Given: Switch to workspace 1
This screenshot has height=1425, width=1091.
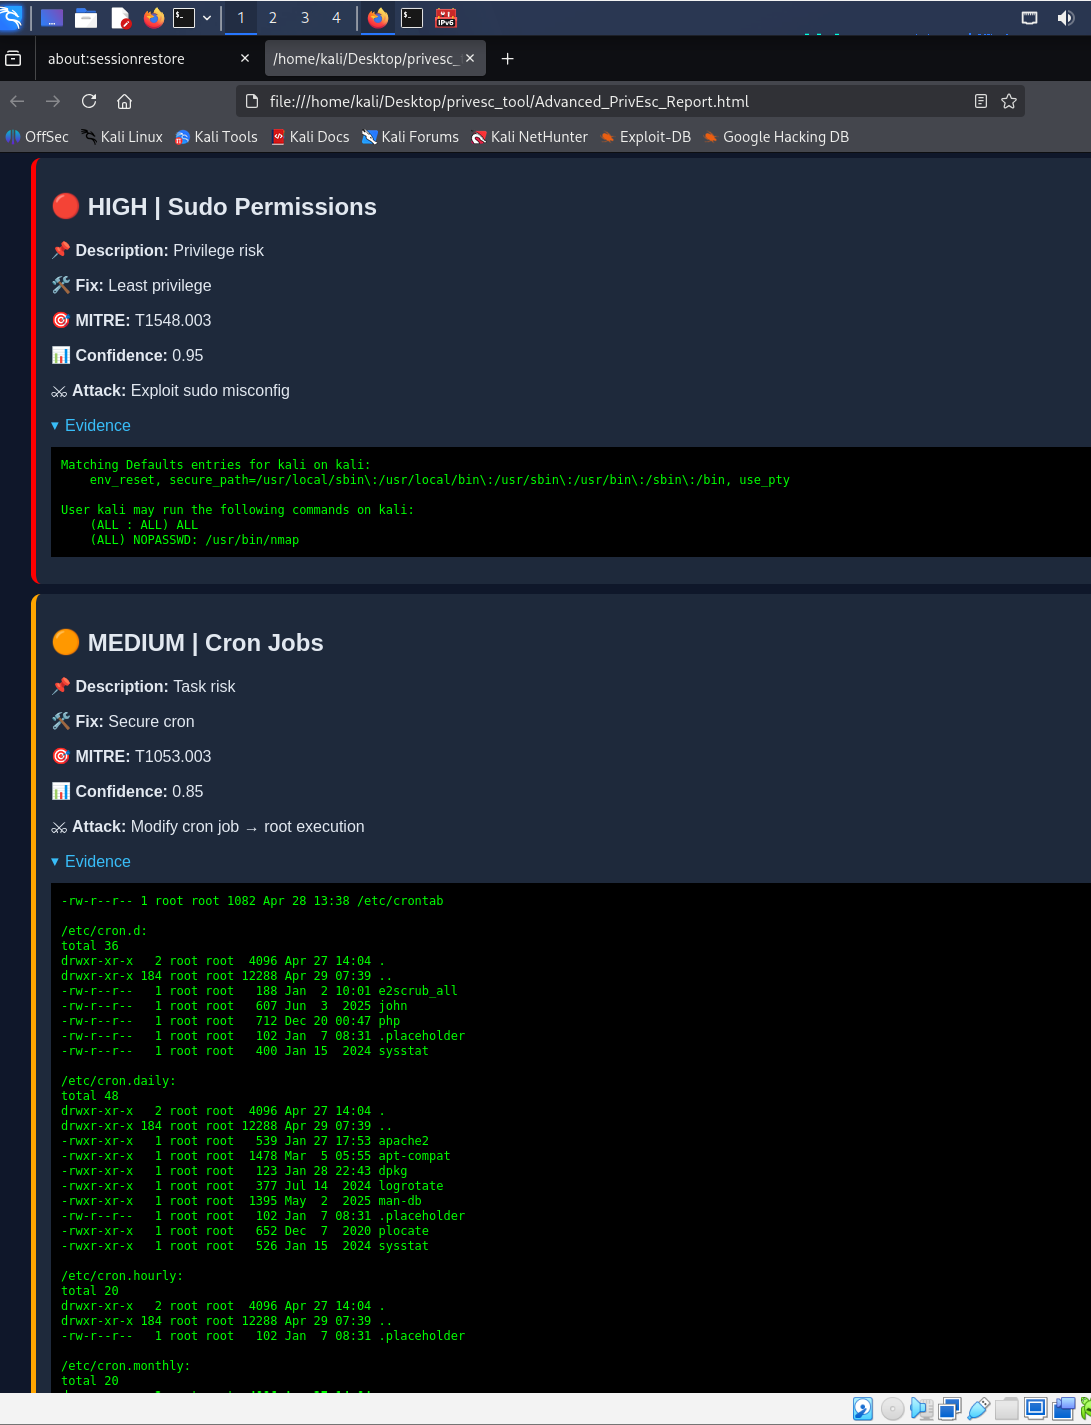Looking at the screenshot, I should pos(241,18).
